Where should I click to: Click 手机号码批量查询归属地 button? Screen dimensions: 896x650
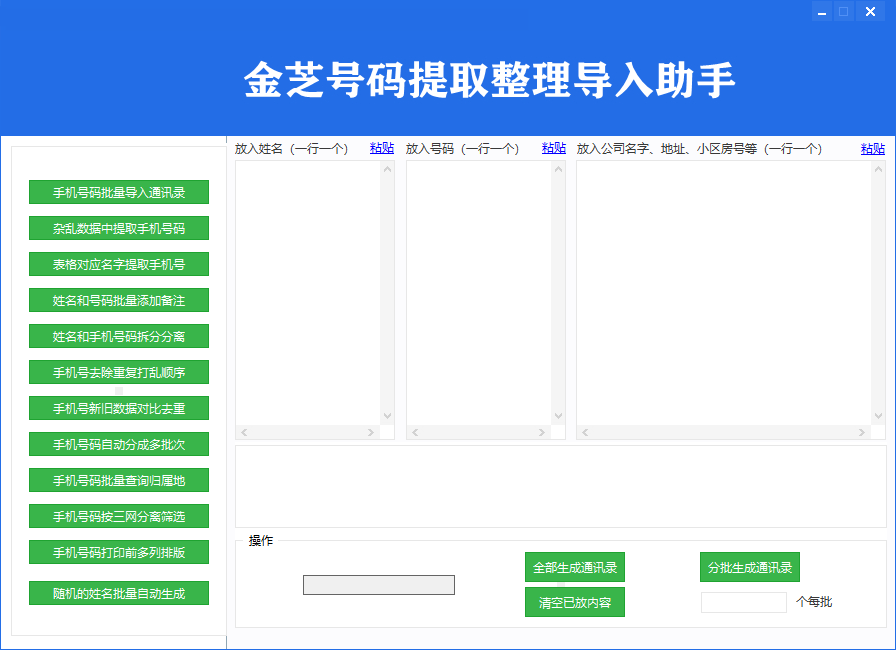pyautogui.click(x=118, y=480)
